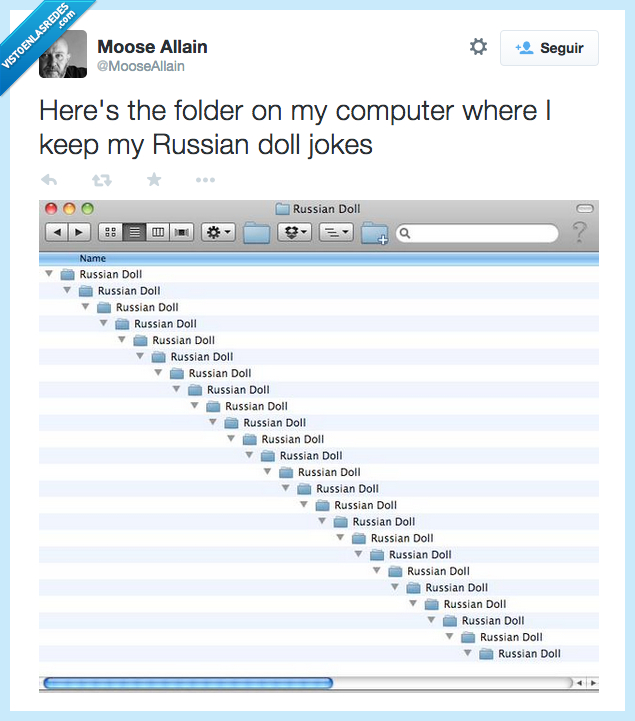Open the Dropbox toolbar menu
635x721 pixels.
coord(293,232)
